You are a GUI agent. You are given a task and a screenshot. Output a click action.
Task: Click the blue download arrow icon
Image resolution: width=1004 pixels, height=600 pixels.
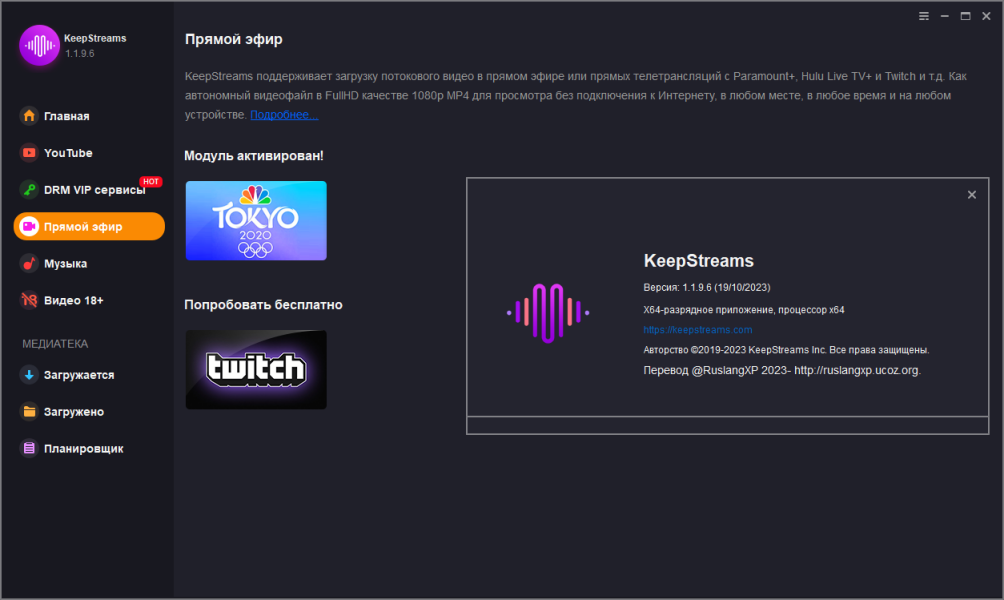29,375
